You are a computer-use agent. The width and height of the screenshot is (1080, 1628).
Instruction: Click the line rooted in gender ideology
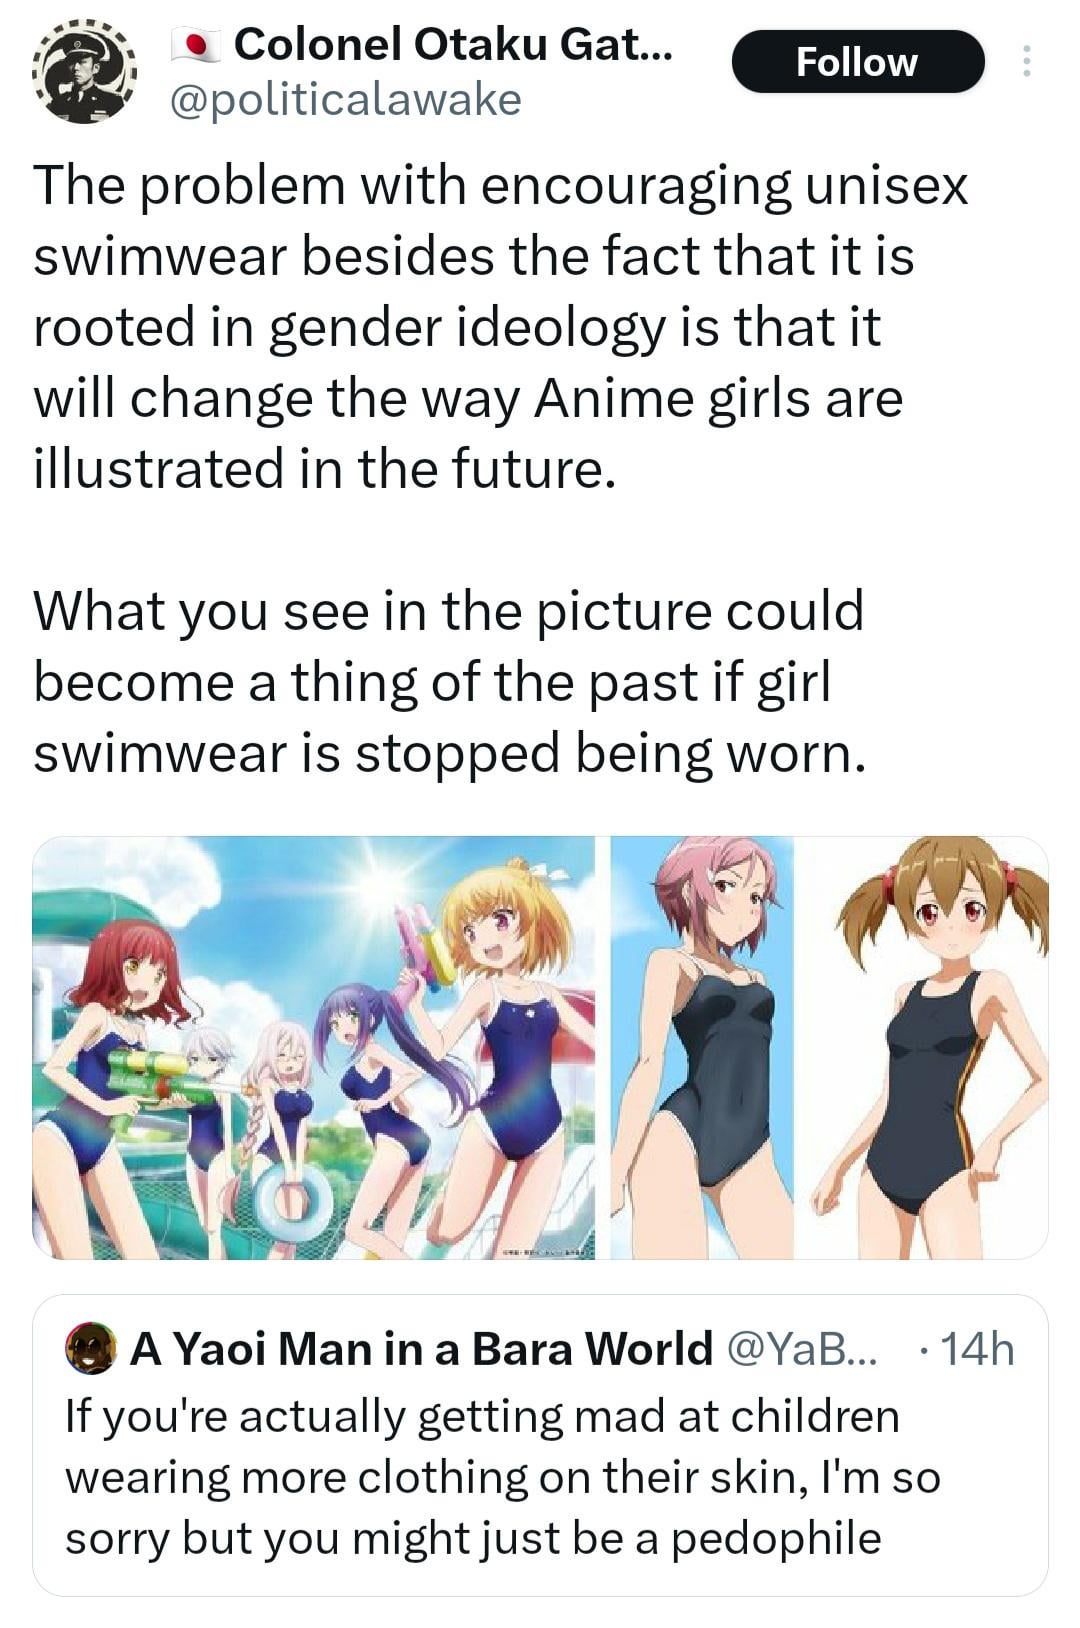pos(457,327)
